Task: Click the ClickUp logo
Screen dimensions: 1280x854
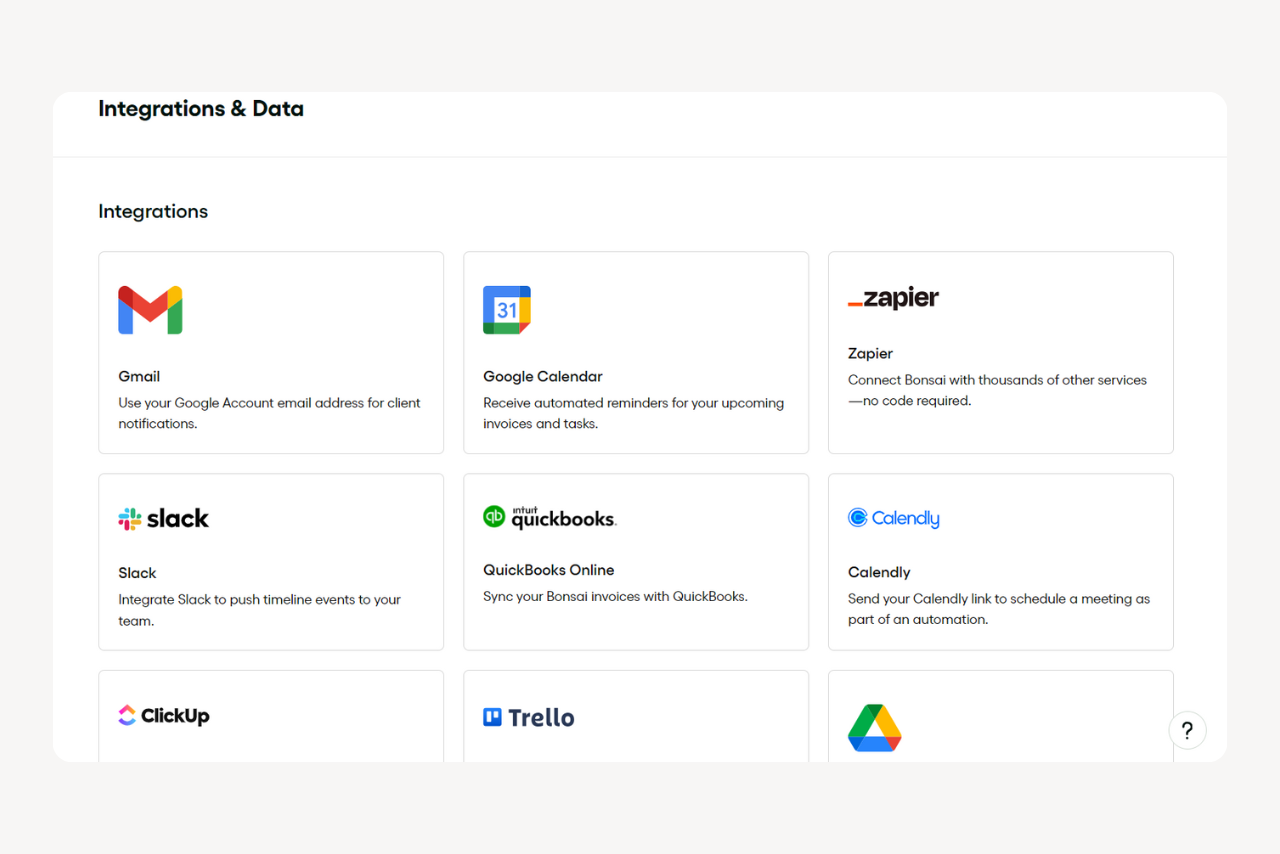Action: click(164, 715)
